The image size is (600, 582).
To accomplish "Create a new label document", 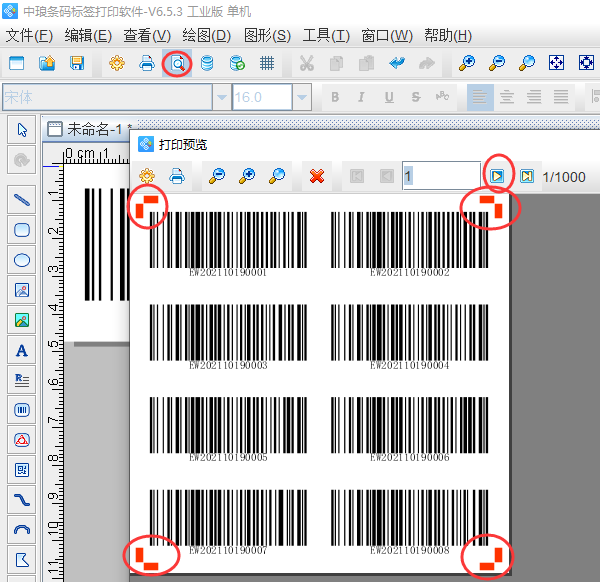I will point(16,63).
